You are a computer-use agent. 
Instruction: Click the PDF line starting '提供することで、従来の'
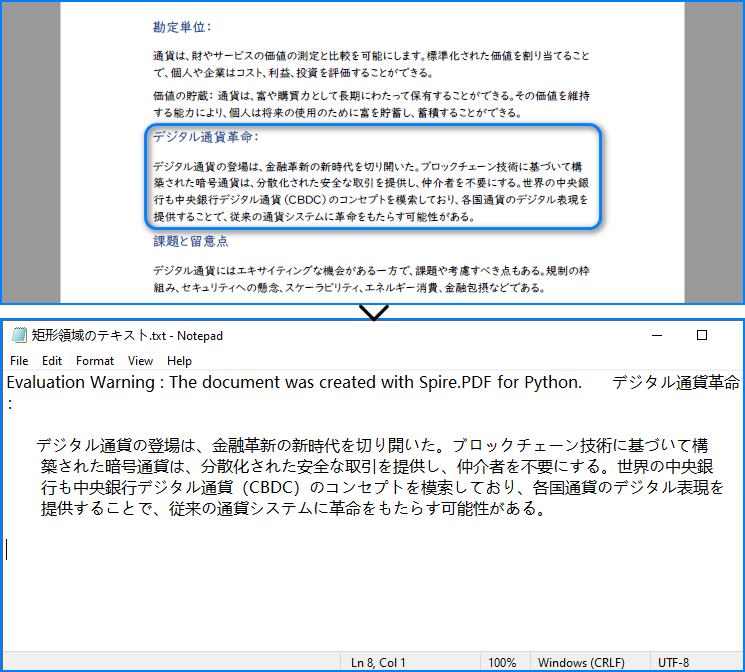coord(314,217)
